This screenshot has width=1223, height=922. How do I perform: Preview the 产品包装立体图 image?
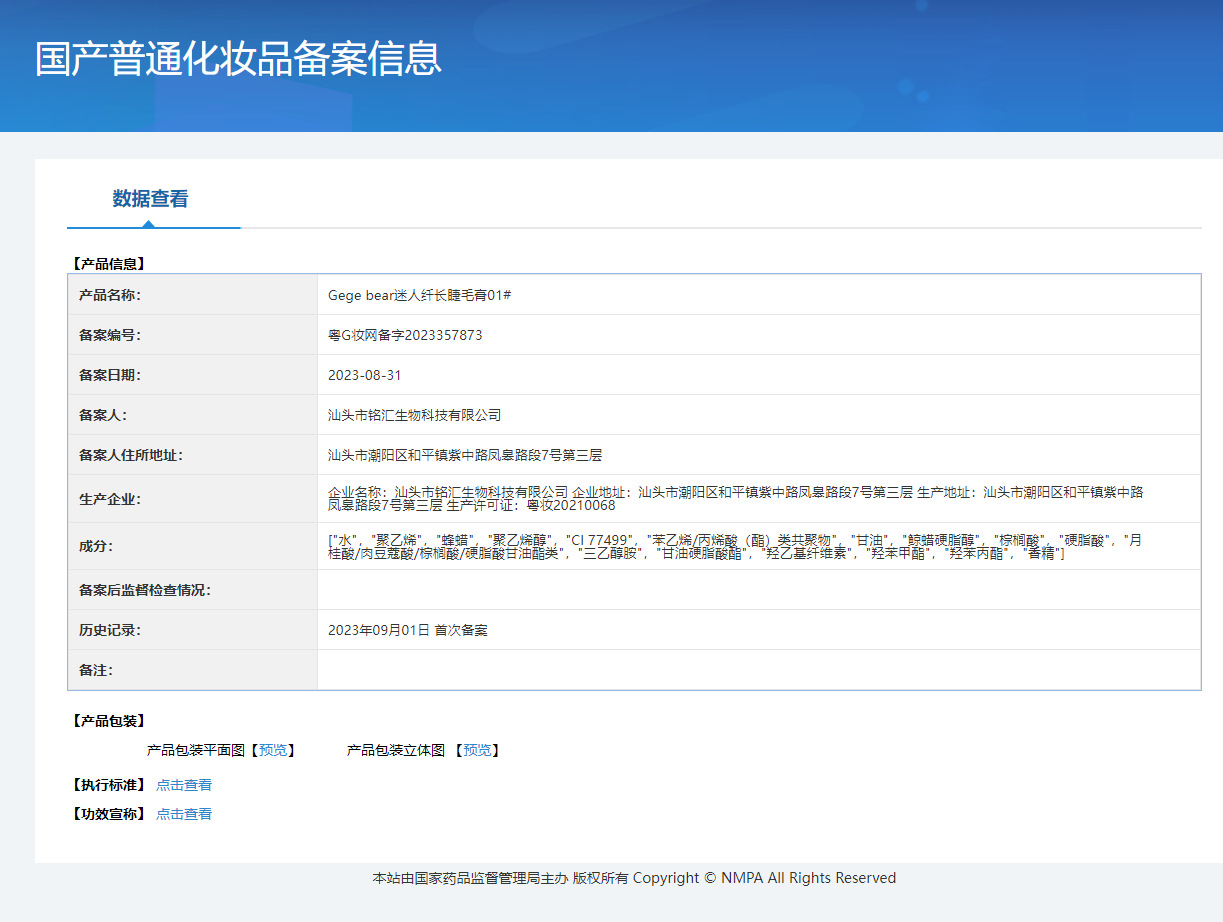pos(477,750)
